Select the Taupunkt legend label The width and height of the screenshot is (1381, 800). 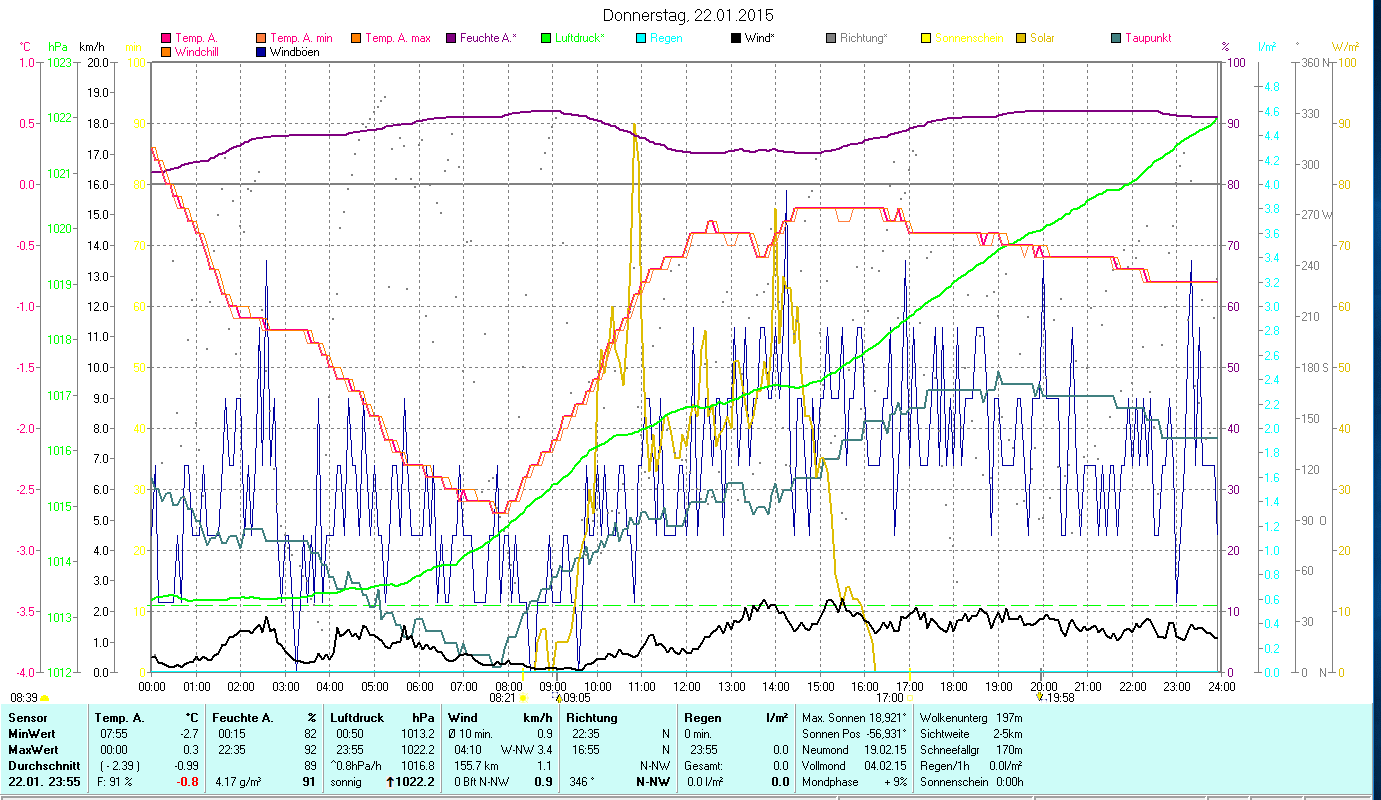[x=1147, y=39]
